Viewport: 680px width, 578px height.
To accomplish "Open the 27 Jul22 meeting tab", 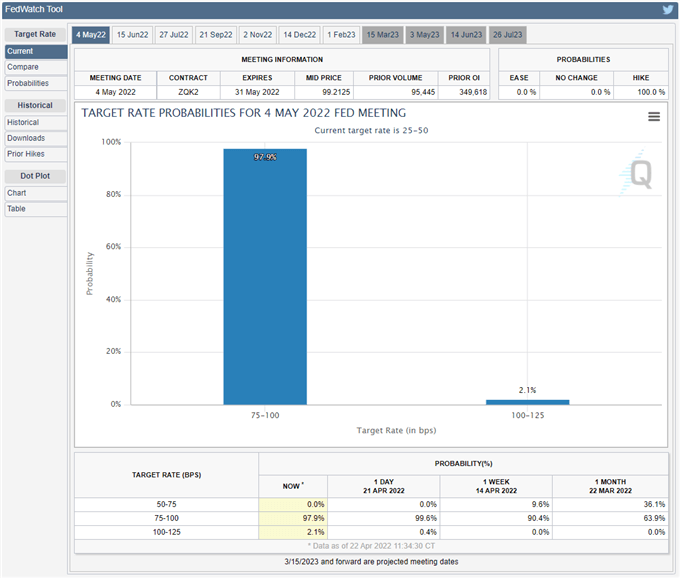I will coord(174,35).
